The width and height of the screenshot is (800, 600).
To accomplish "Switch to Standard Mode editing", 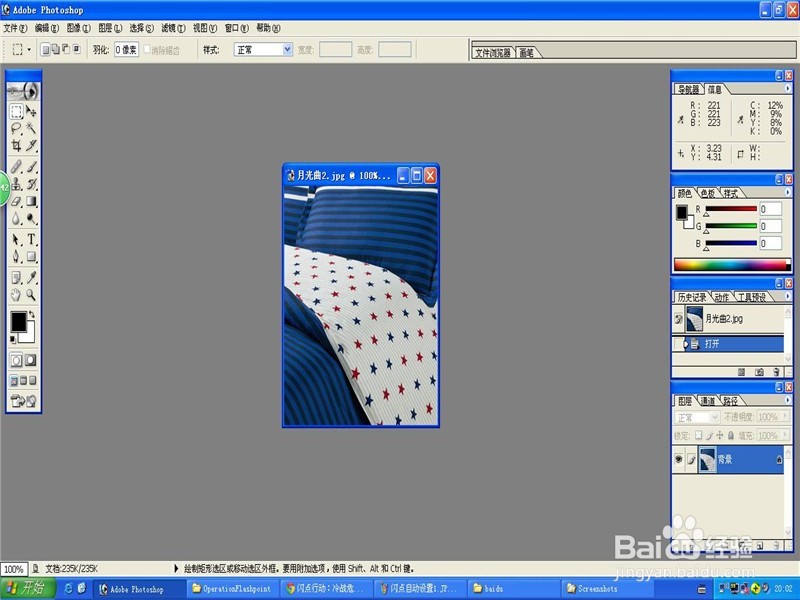I will tap(16, 360).
